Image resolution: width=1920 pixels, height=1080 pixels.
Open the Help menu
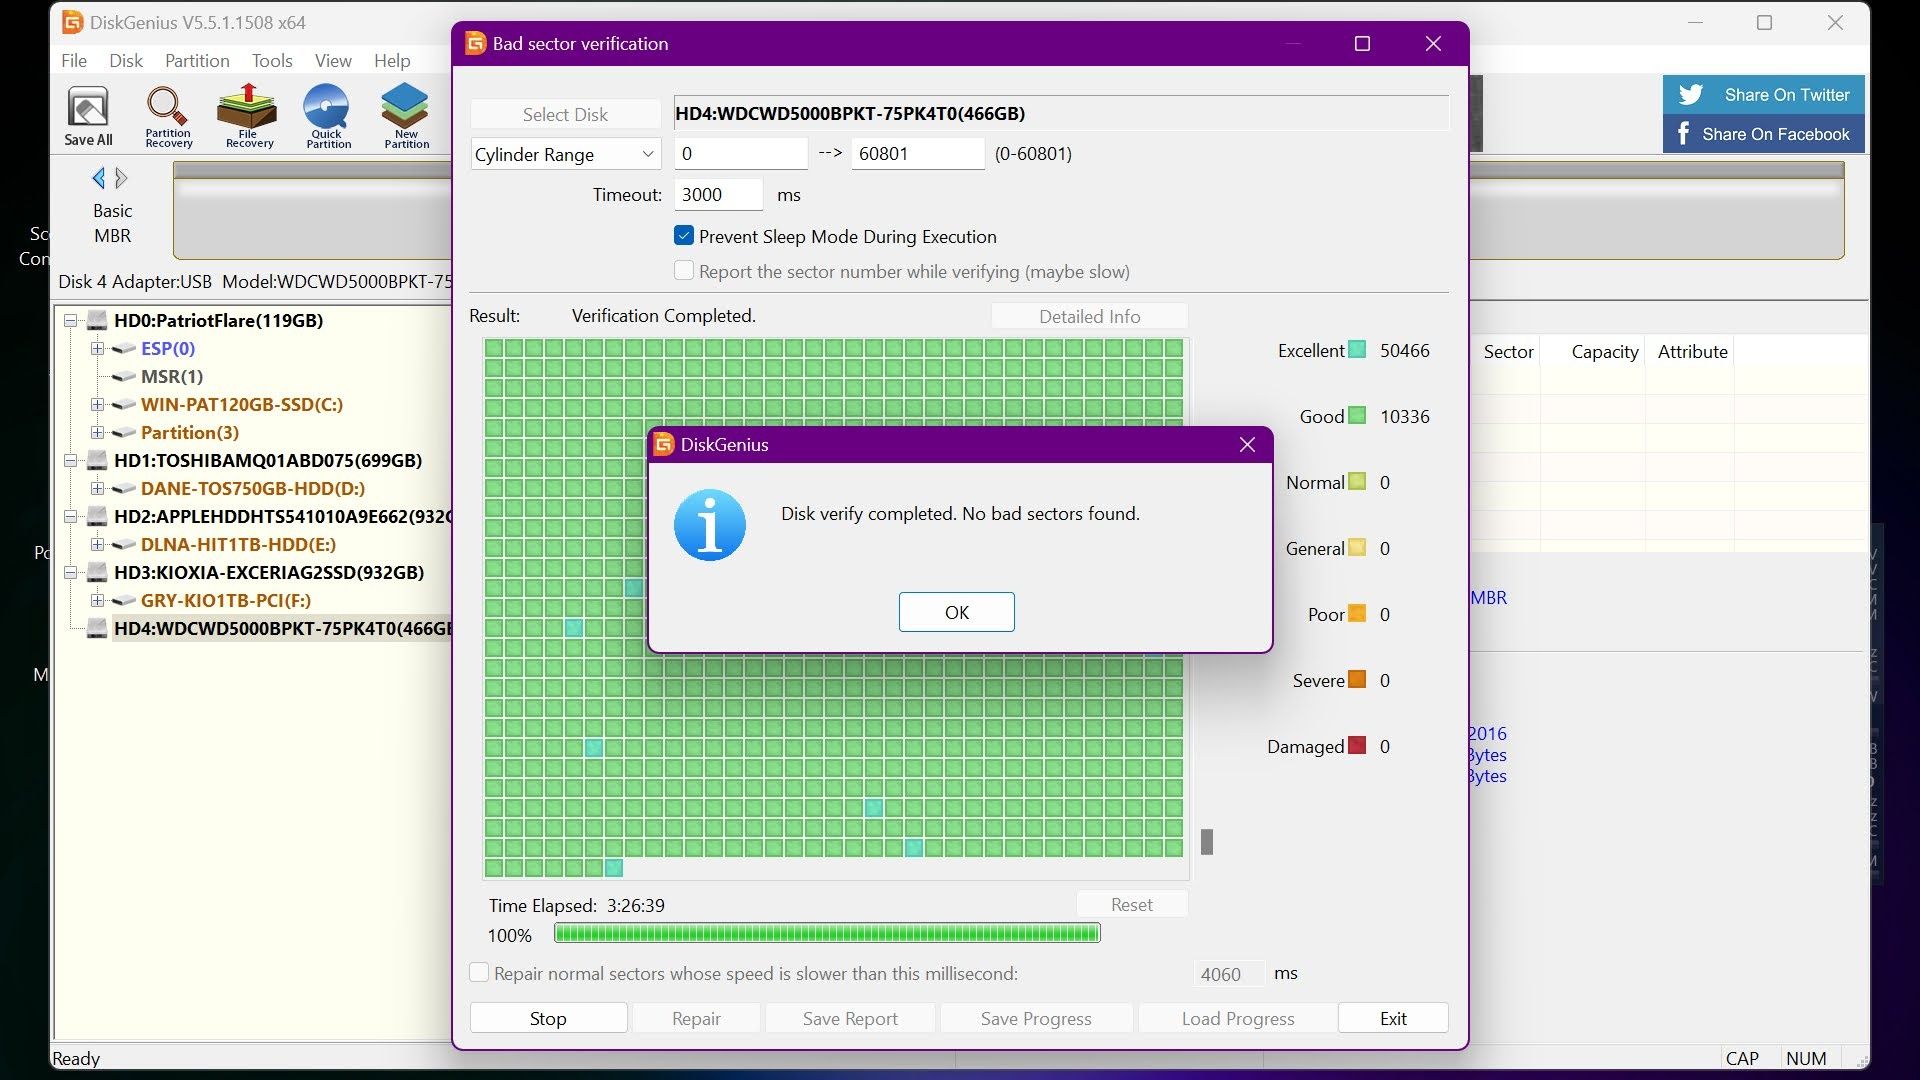click(392, 60)
